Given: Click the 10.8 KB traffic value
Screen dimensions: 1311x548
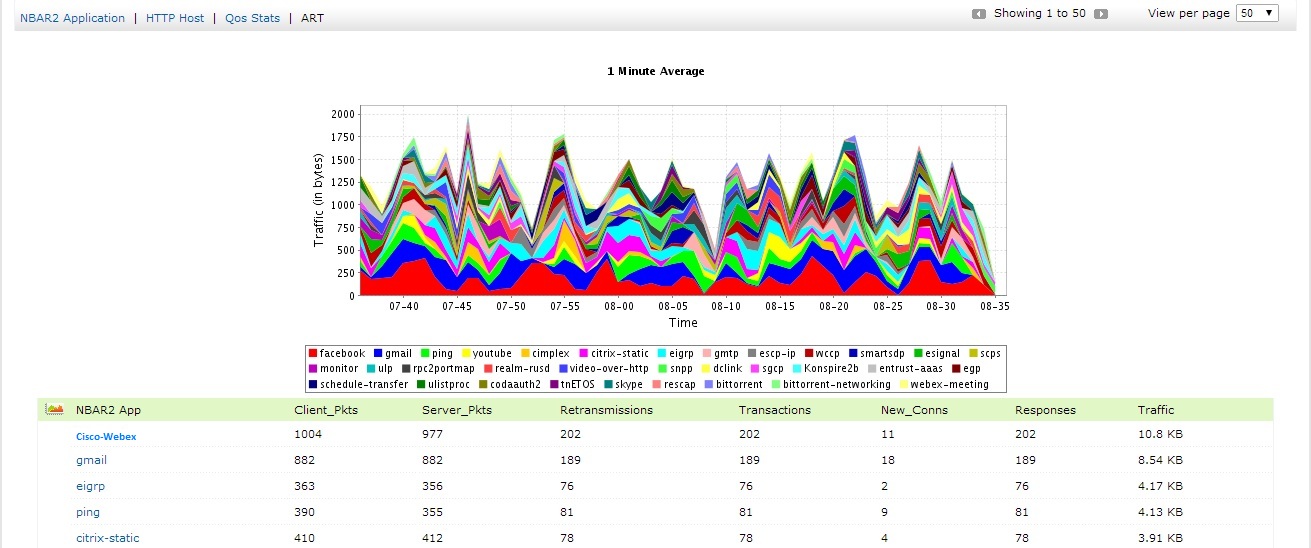Looking at the screenshot, I should 1160,434.
